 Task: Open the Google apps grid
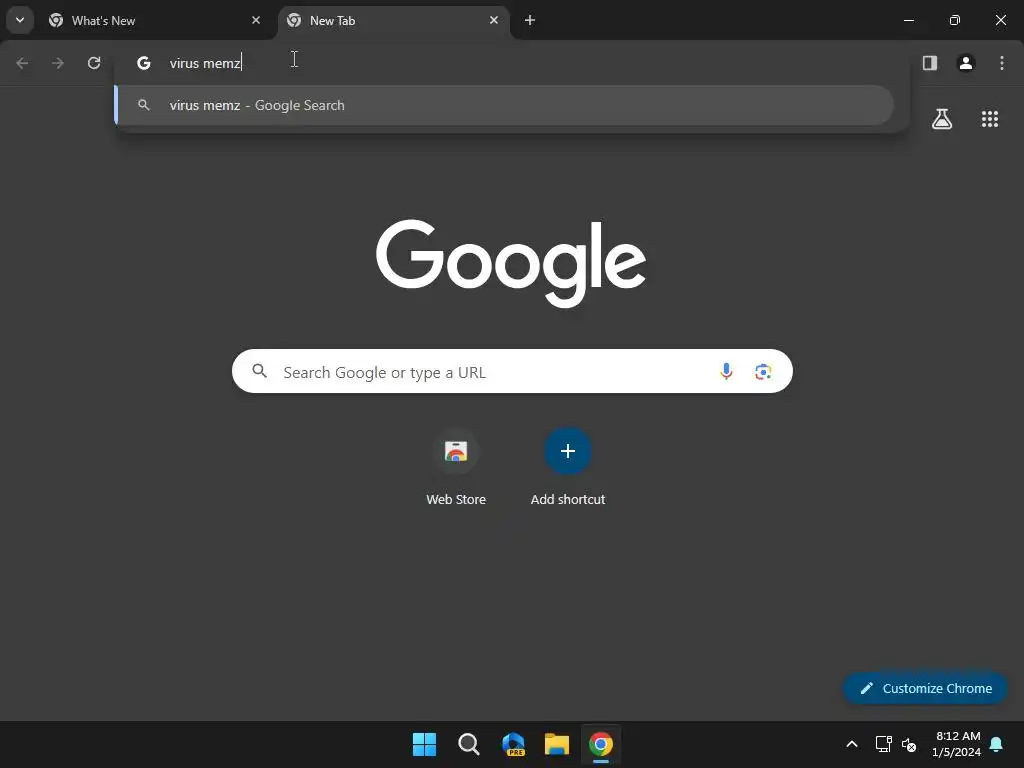click(x=990, y=119)
